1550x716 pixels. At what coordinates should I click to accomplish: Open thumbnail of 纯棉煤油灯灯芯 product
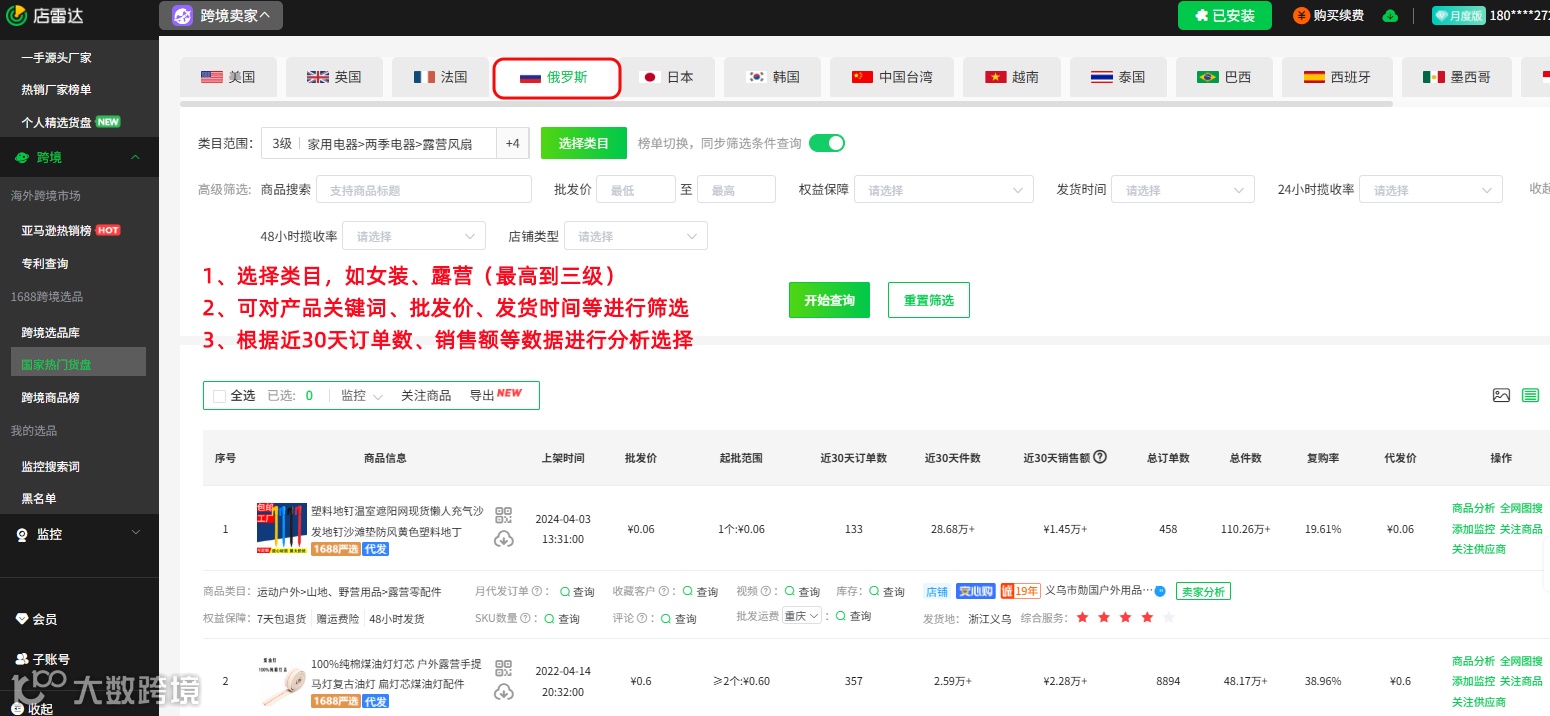coord(282,681)
